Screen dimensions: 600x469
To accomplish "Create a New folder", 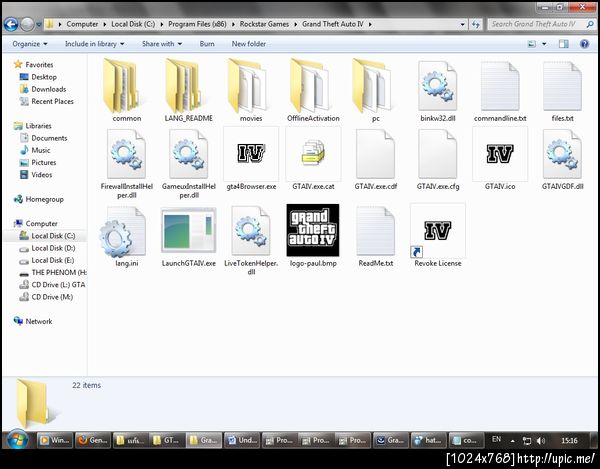I will coord(249,44).
